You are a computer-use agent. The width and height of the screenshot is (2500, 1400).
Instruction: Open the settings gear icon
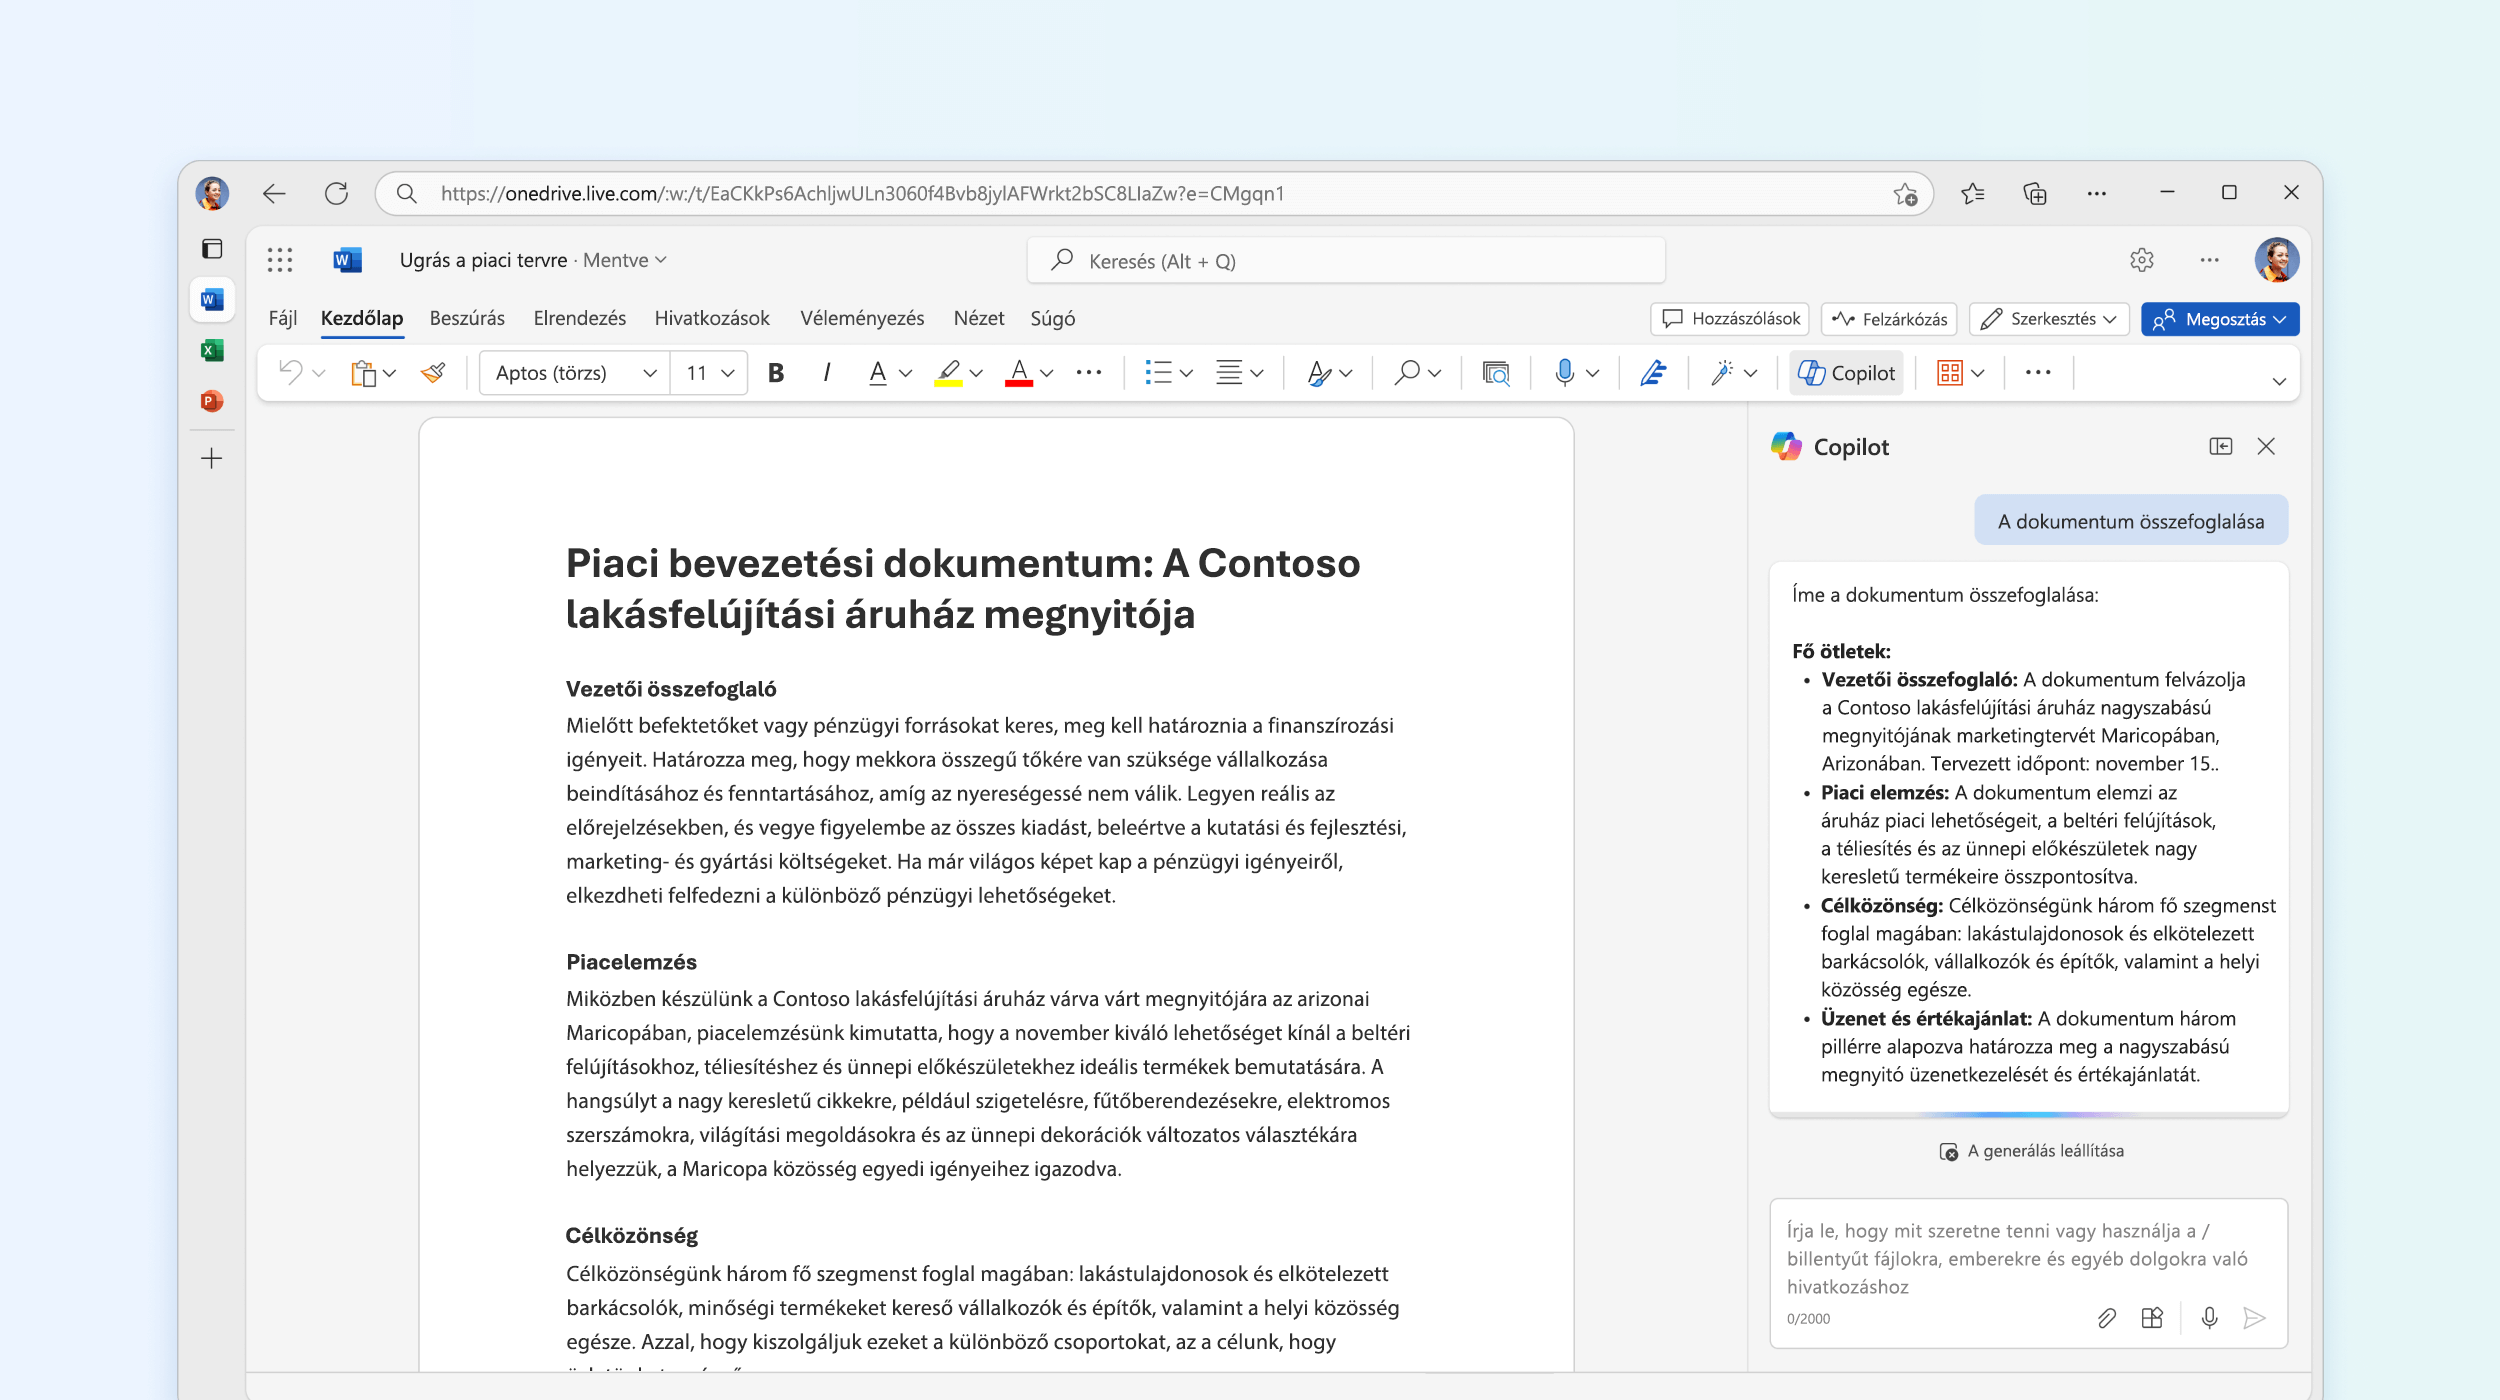[2141, 260]
